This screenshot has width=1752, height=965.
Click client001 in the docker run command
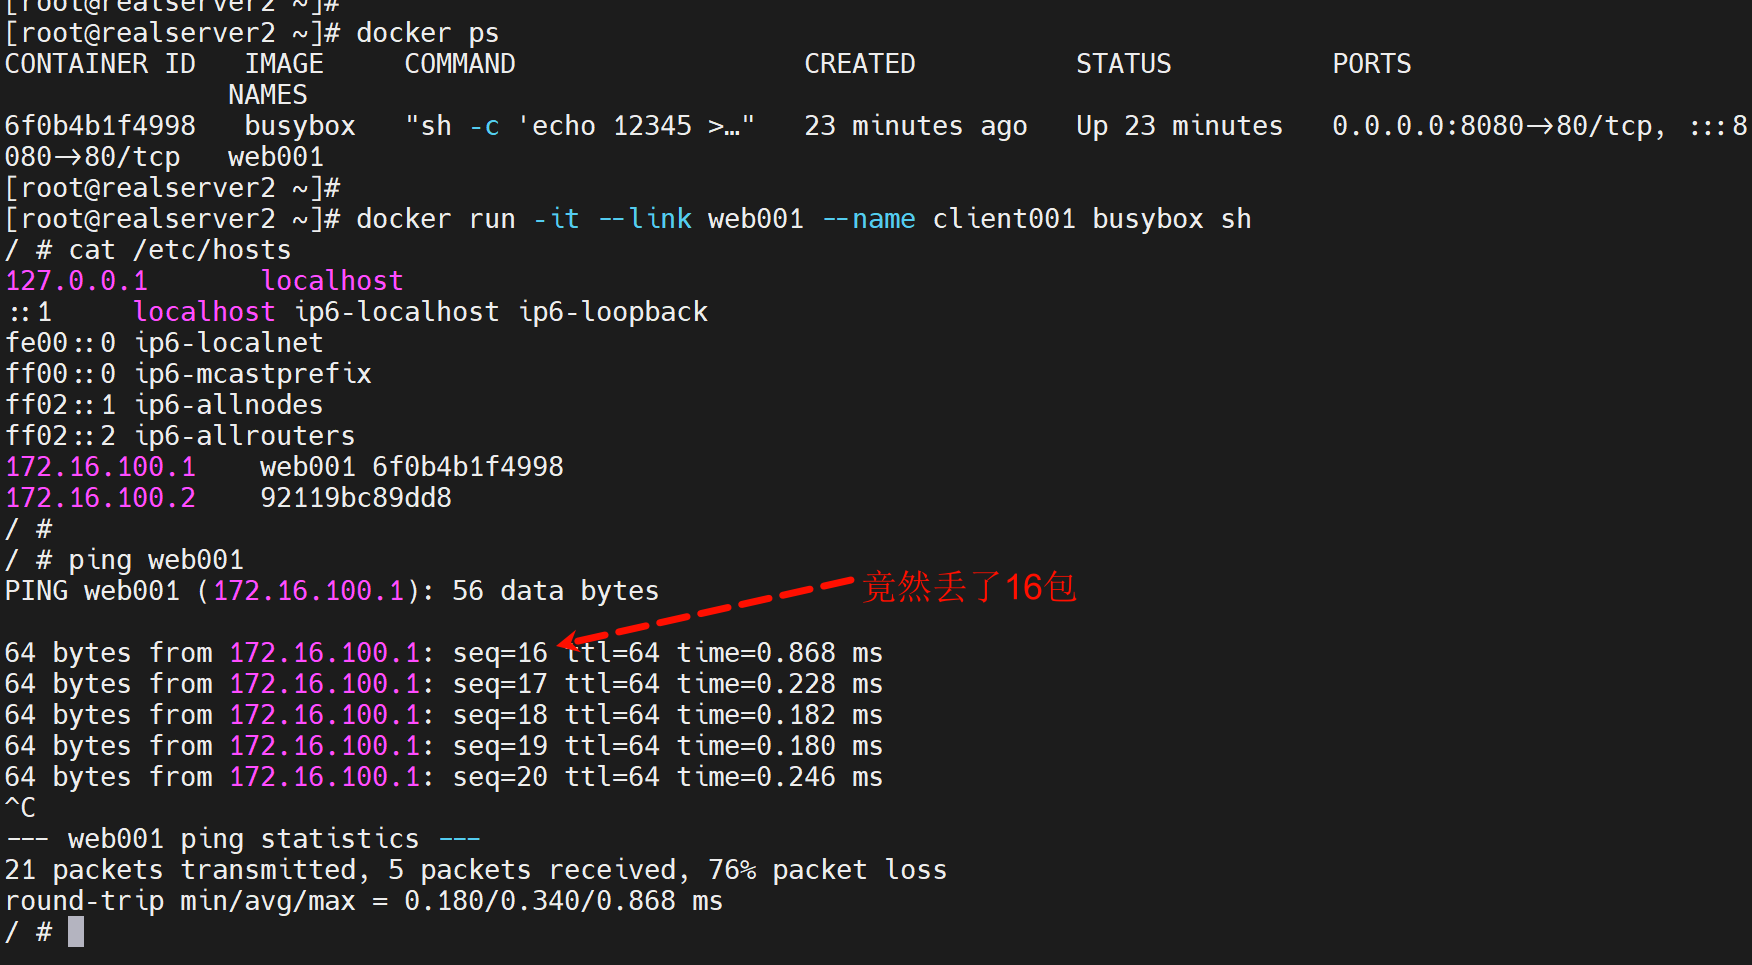tap(1003, 219)
